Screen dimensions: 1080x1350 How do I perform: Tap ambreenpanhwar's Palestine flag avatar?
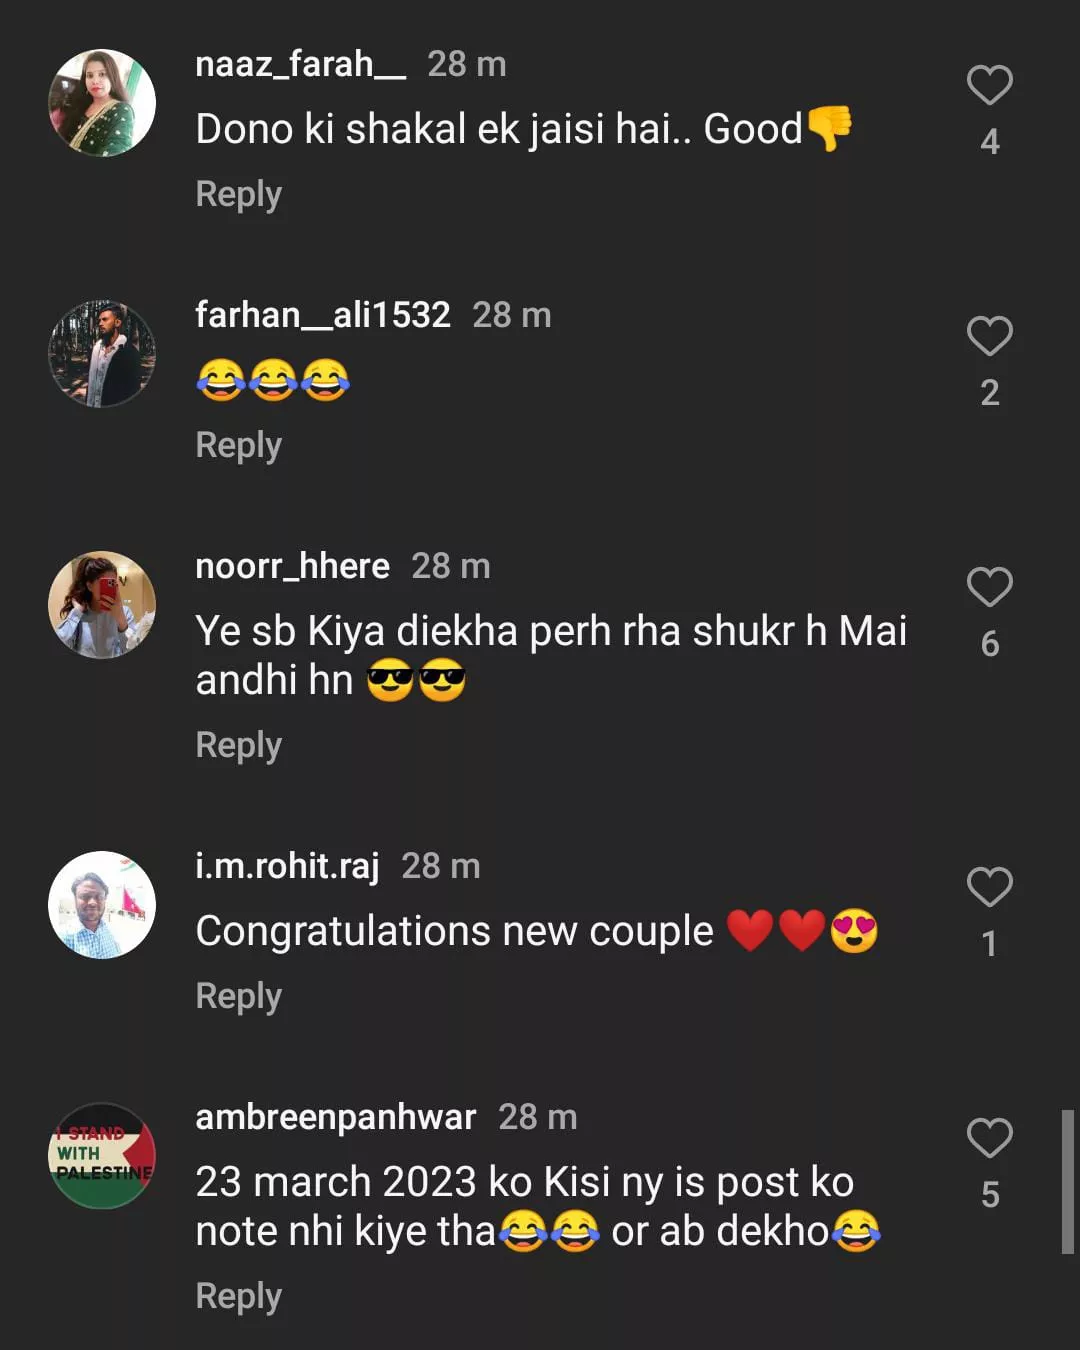(x=102, y=1156)
